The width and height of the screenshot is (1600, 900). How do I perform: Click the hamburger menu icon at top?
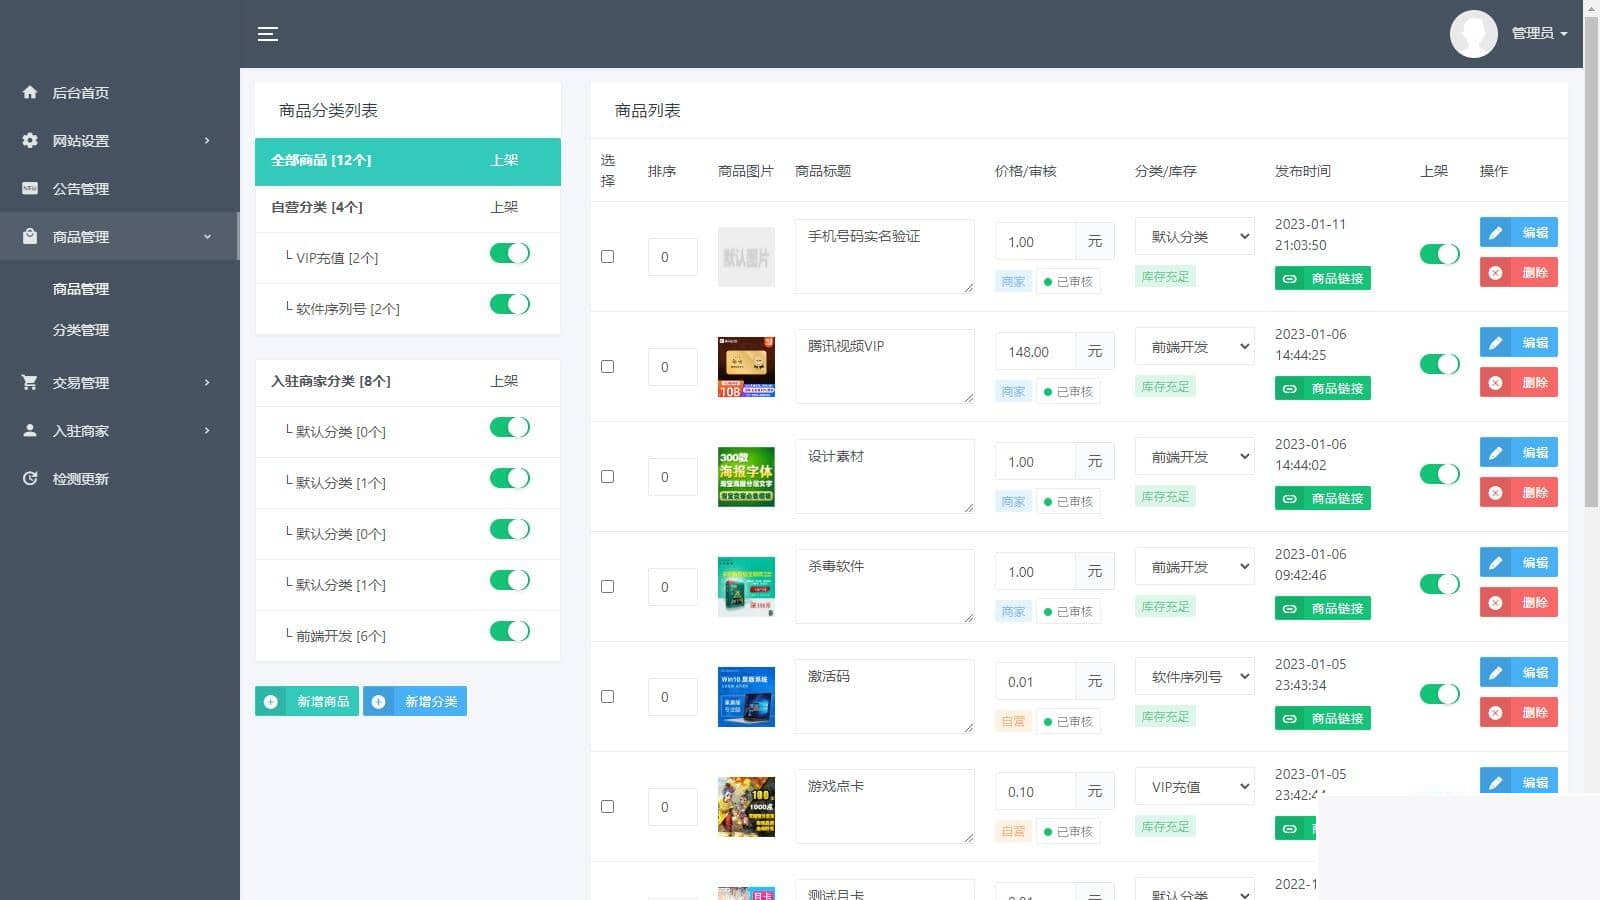coord(268,33)
